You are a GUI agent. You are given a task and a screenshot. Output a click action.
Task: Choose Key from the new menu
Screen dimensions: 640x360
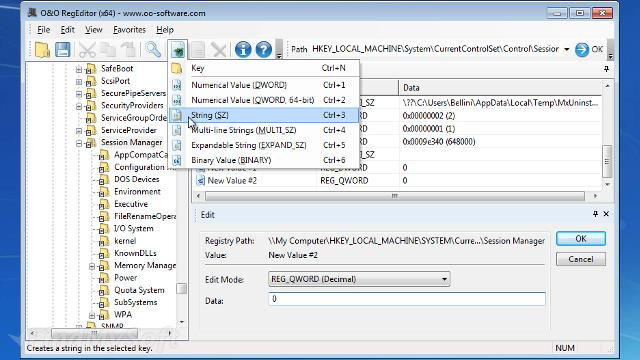coord(264,68)
